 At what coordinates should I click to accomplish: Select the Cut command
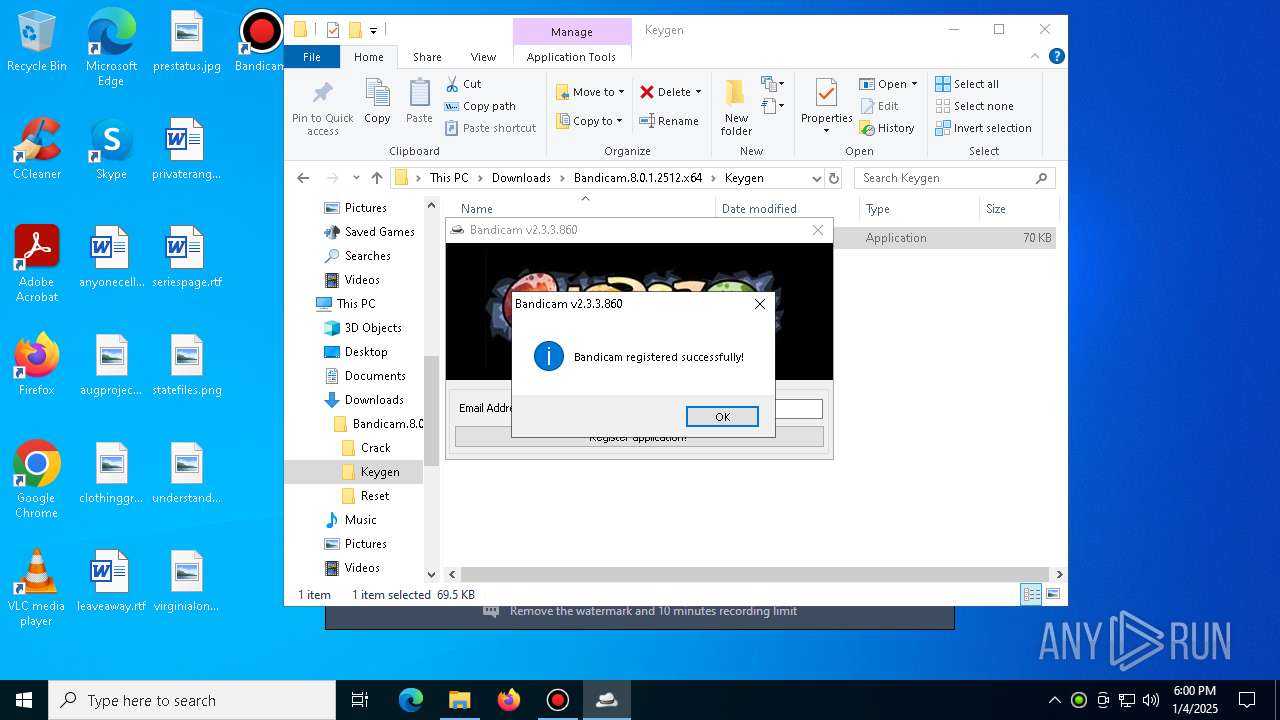point(463,84)
